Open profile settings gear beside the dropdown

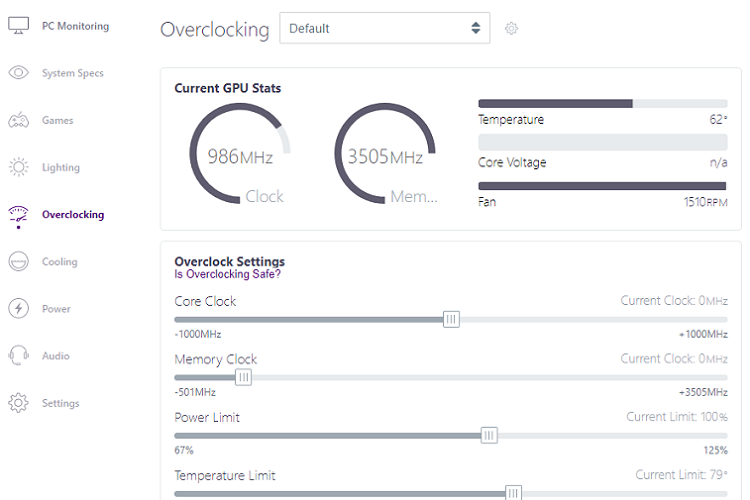[x=512, y=29]
